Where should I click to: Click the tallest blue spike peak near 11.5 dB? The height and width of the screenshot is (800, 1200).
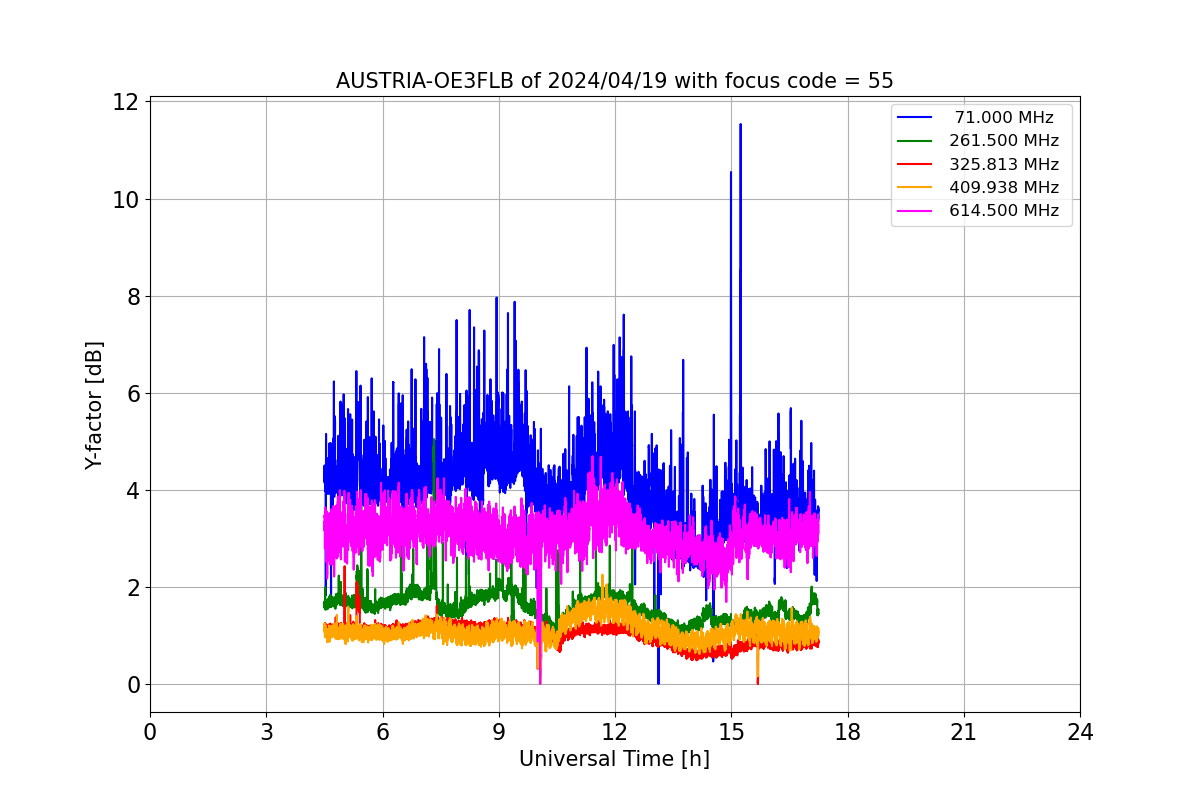point(740,126)
